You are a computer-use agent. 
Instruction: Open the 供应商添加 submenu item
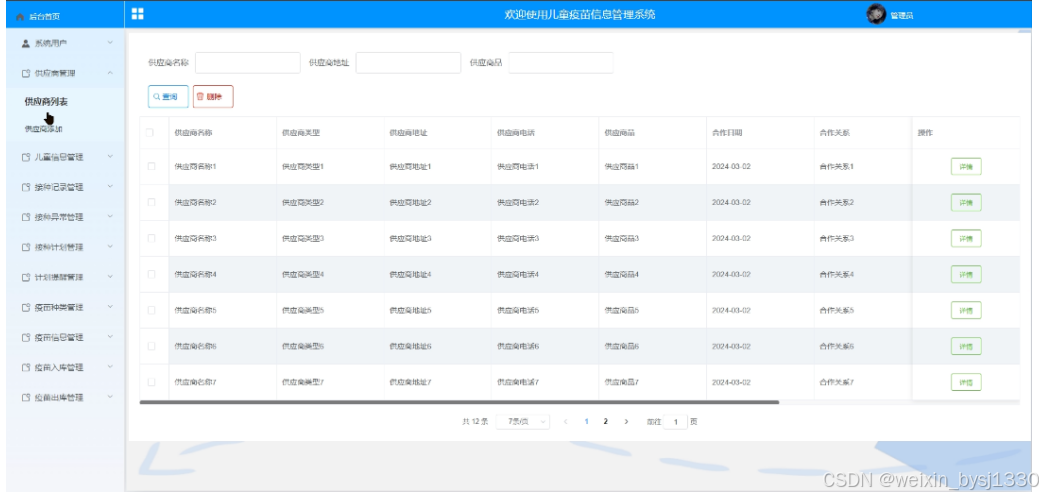tap(43, 129)
